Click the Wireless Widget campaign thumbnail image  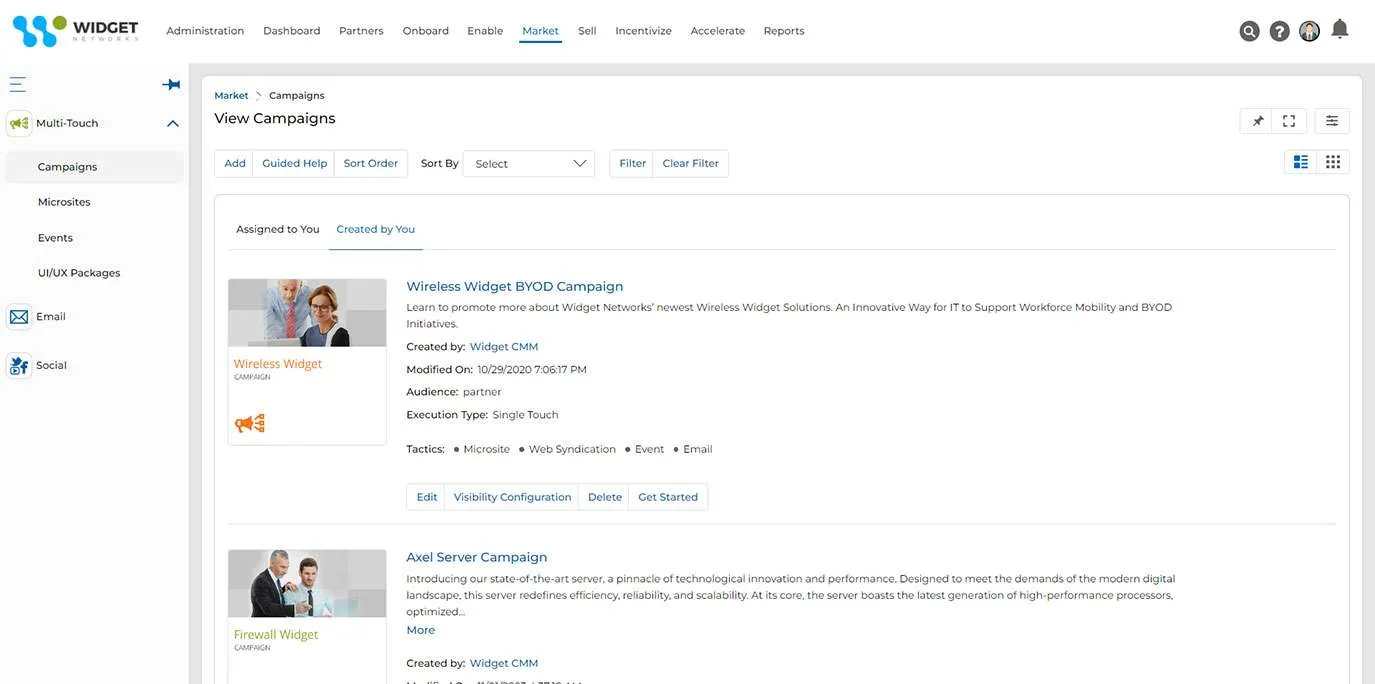coord(307,310)
